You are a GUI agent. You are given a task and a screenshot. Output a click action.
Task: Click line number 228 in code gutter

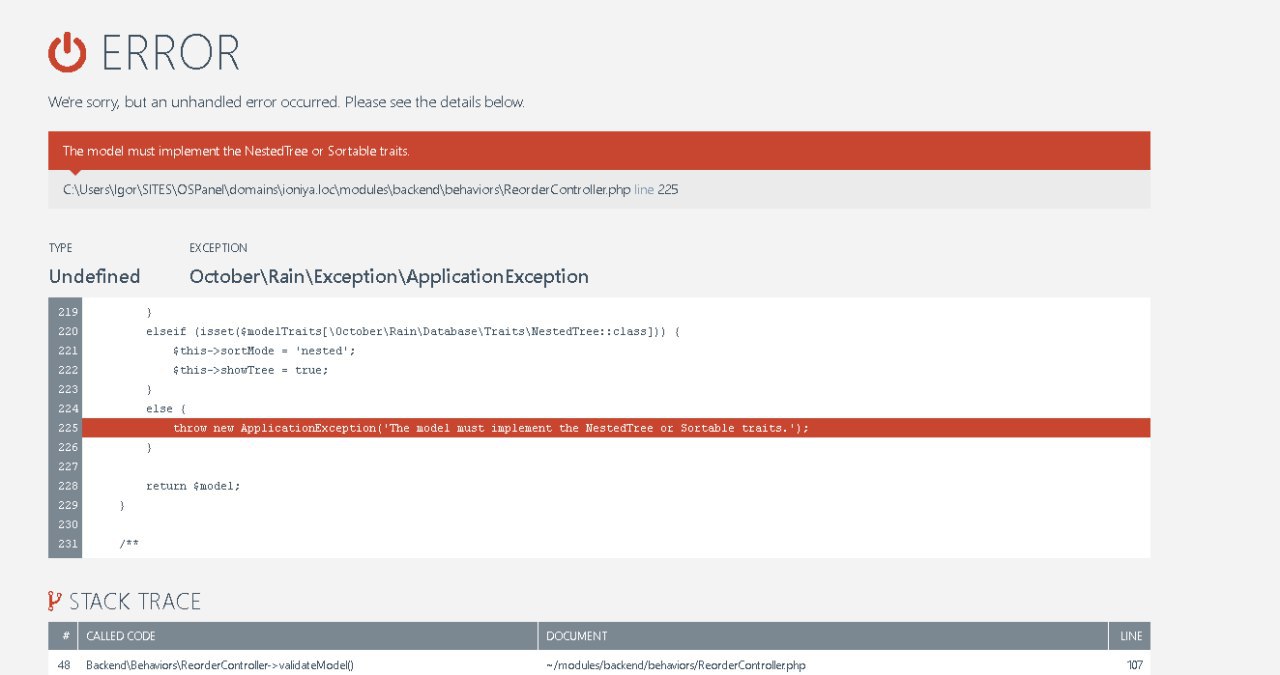[x=68, y=486]
